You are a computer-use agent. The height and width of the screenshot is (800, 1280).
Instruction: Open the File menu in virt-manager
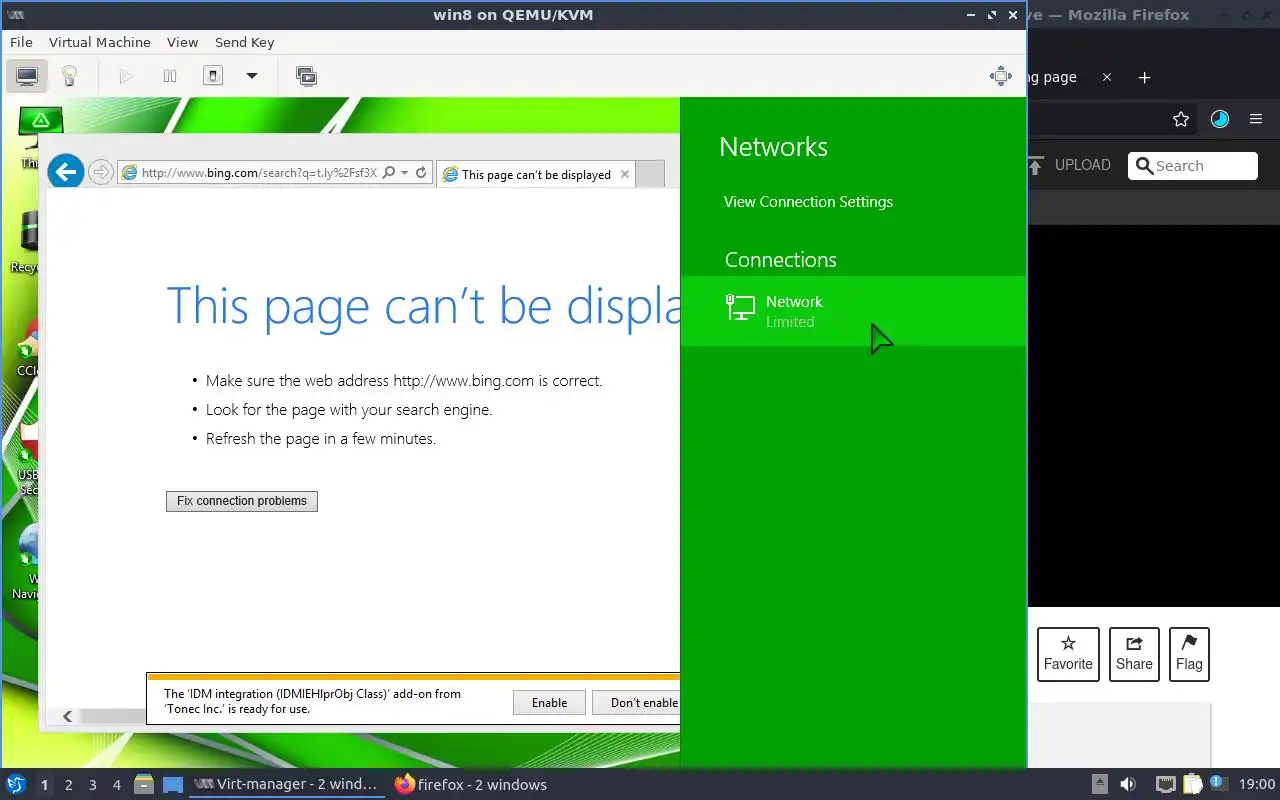click(21, 42)
